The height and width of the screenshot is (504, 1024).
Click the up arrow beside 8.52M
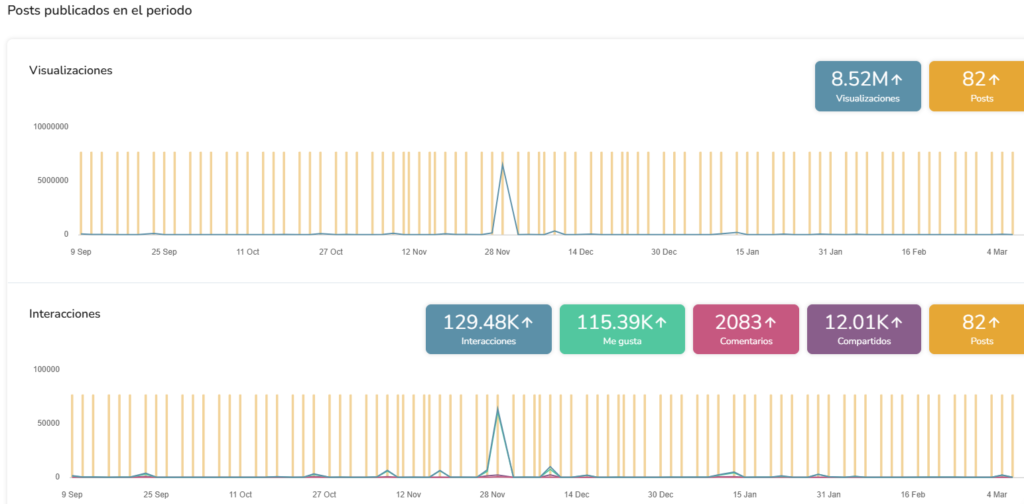coord(897,80)
